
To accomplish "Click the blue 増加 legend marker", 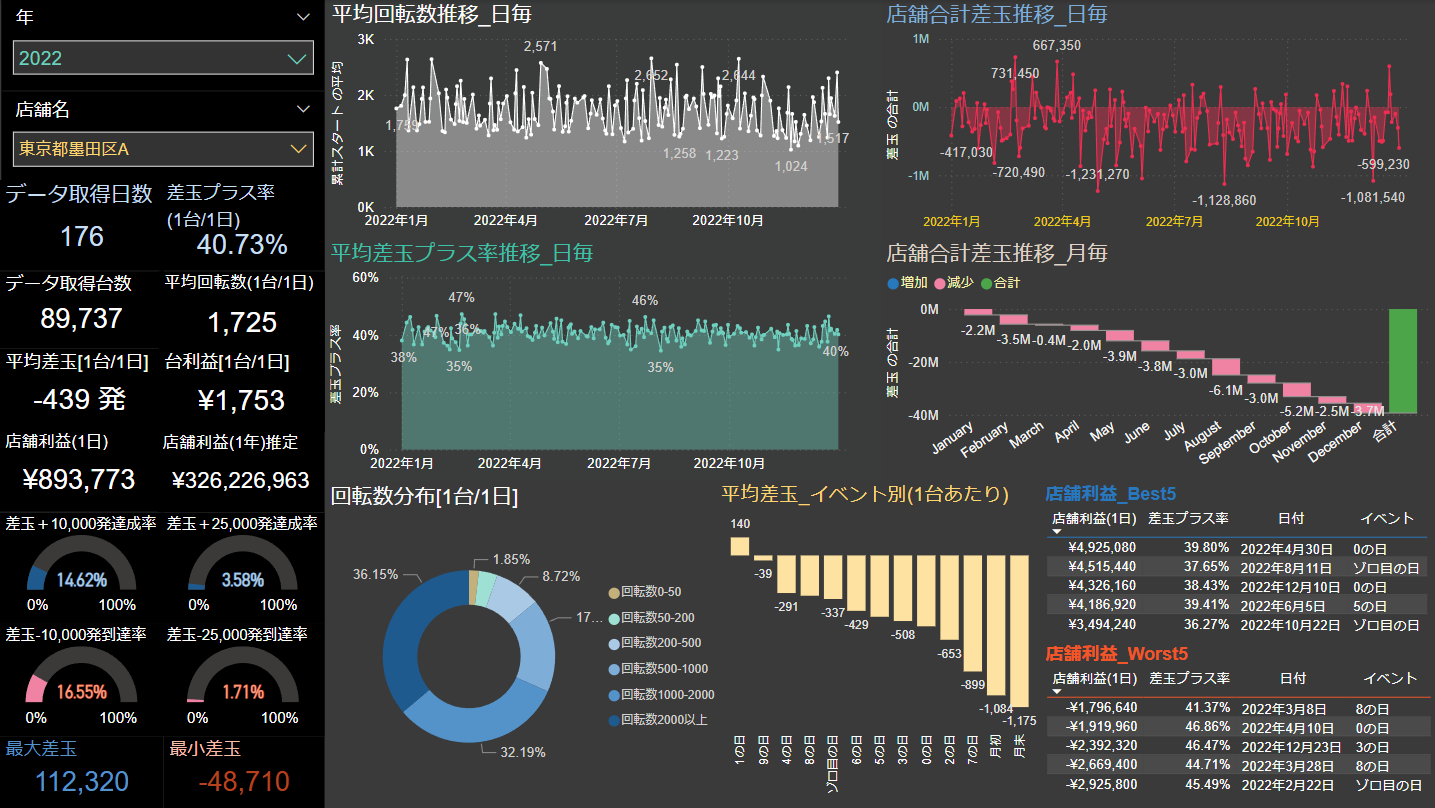I will 893,283.
